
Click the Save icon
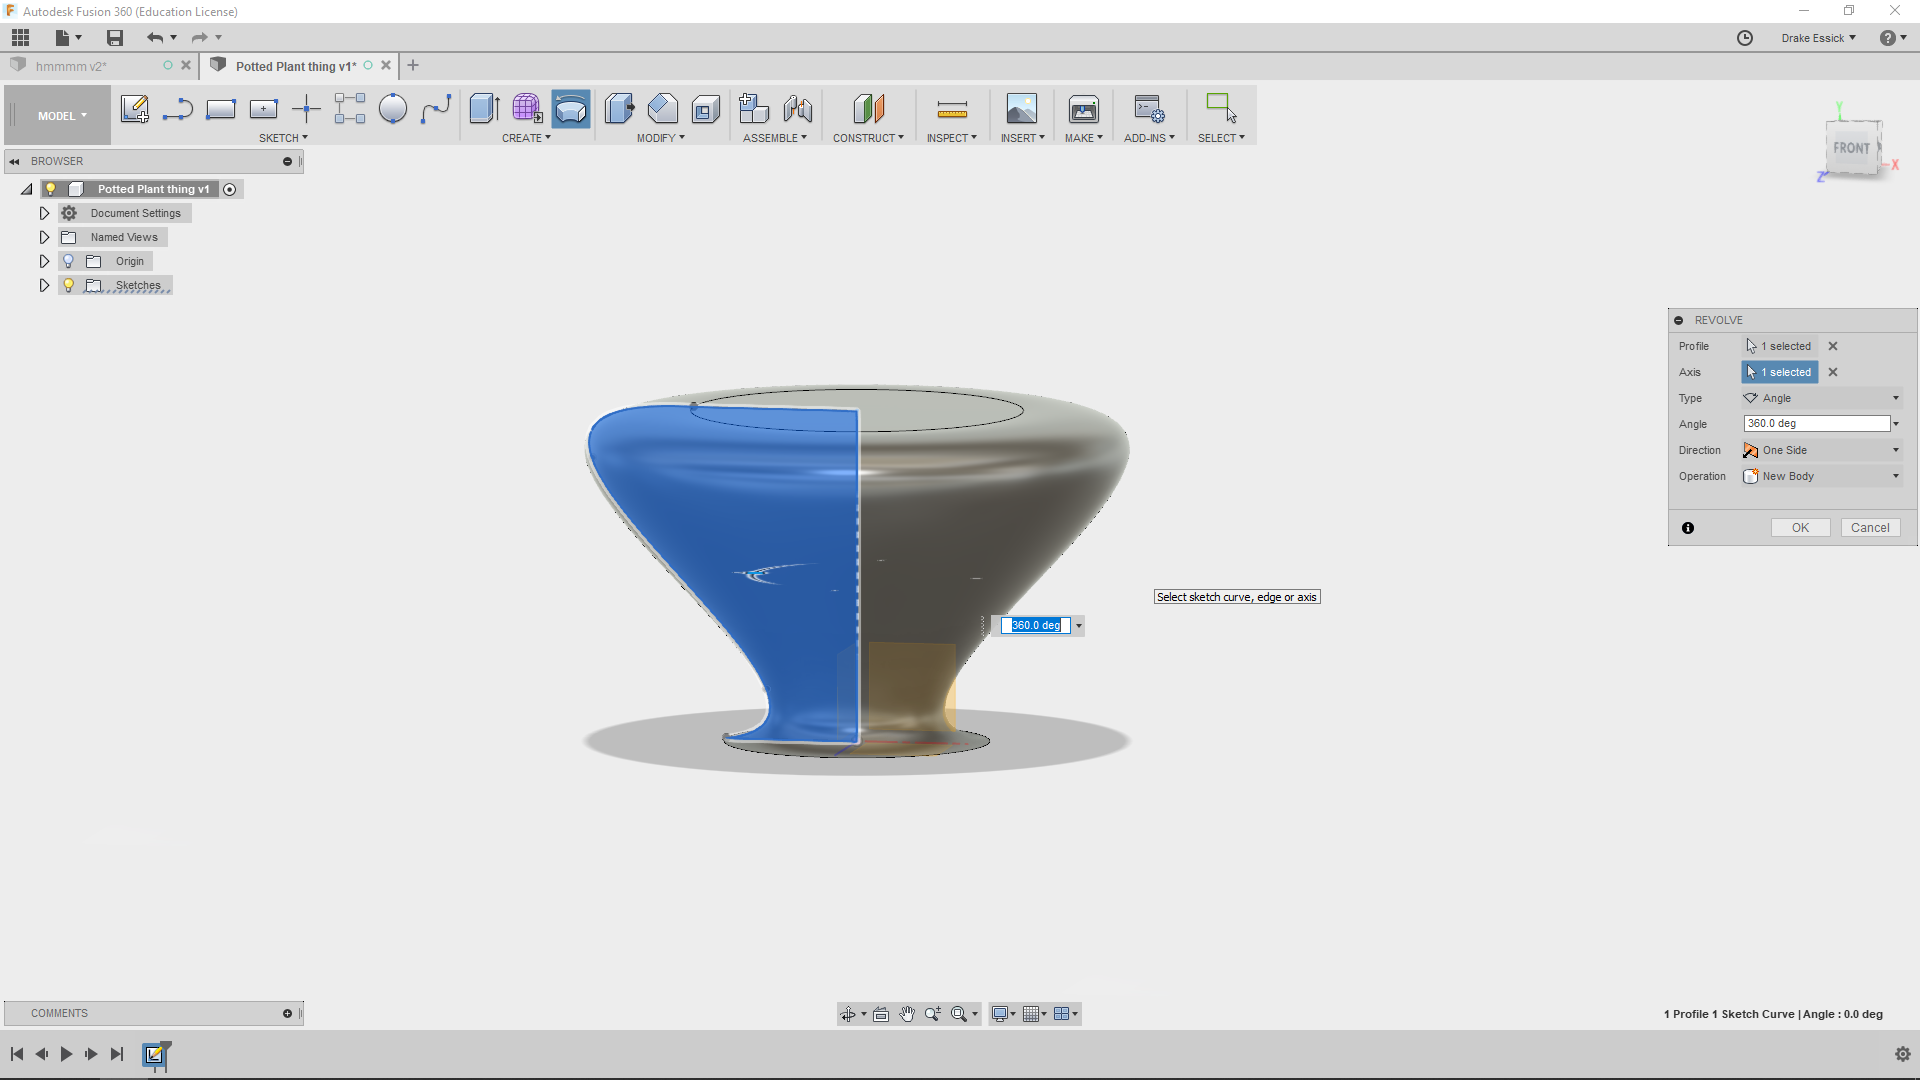115,38
